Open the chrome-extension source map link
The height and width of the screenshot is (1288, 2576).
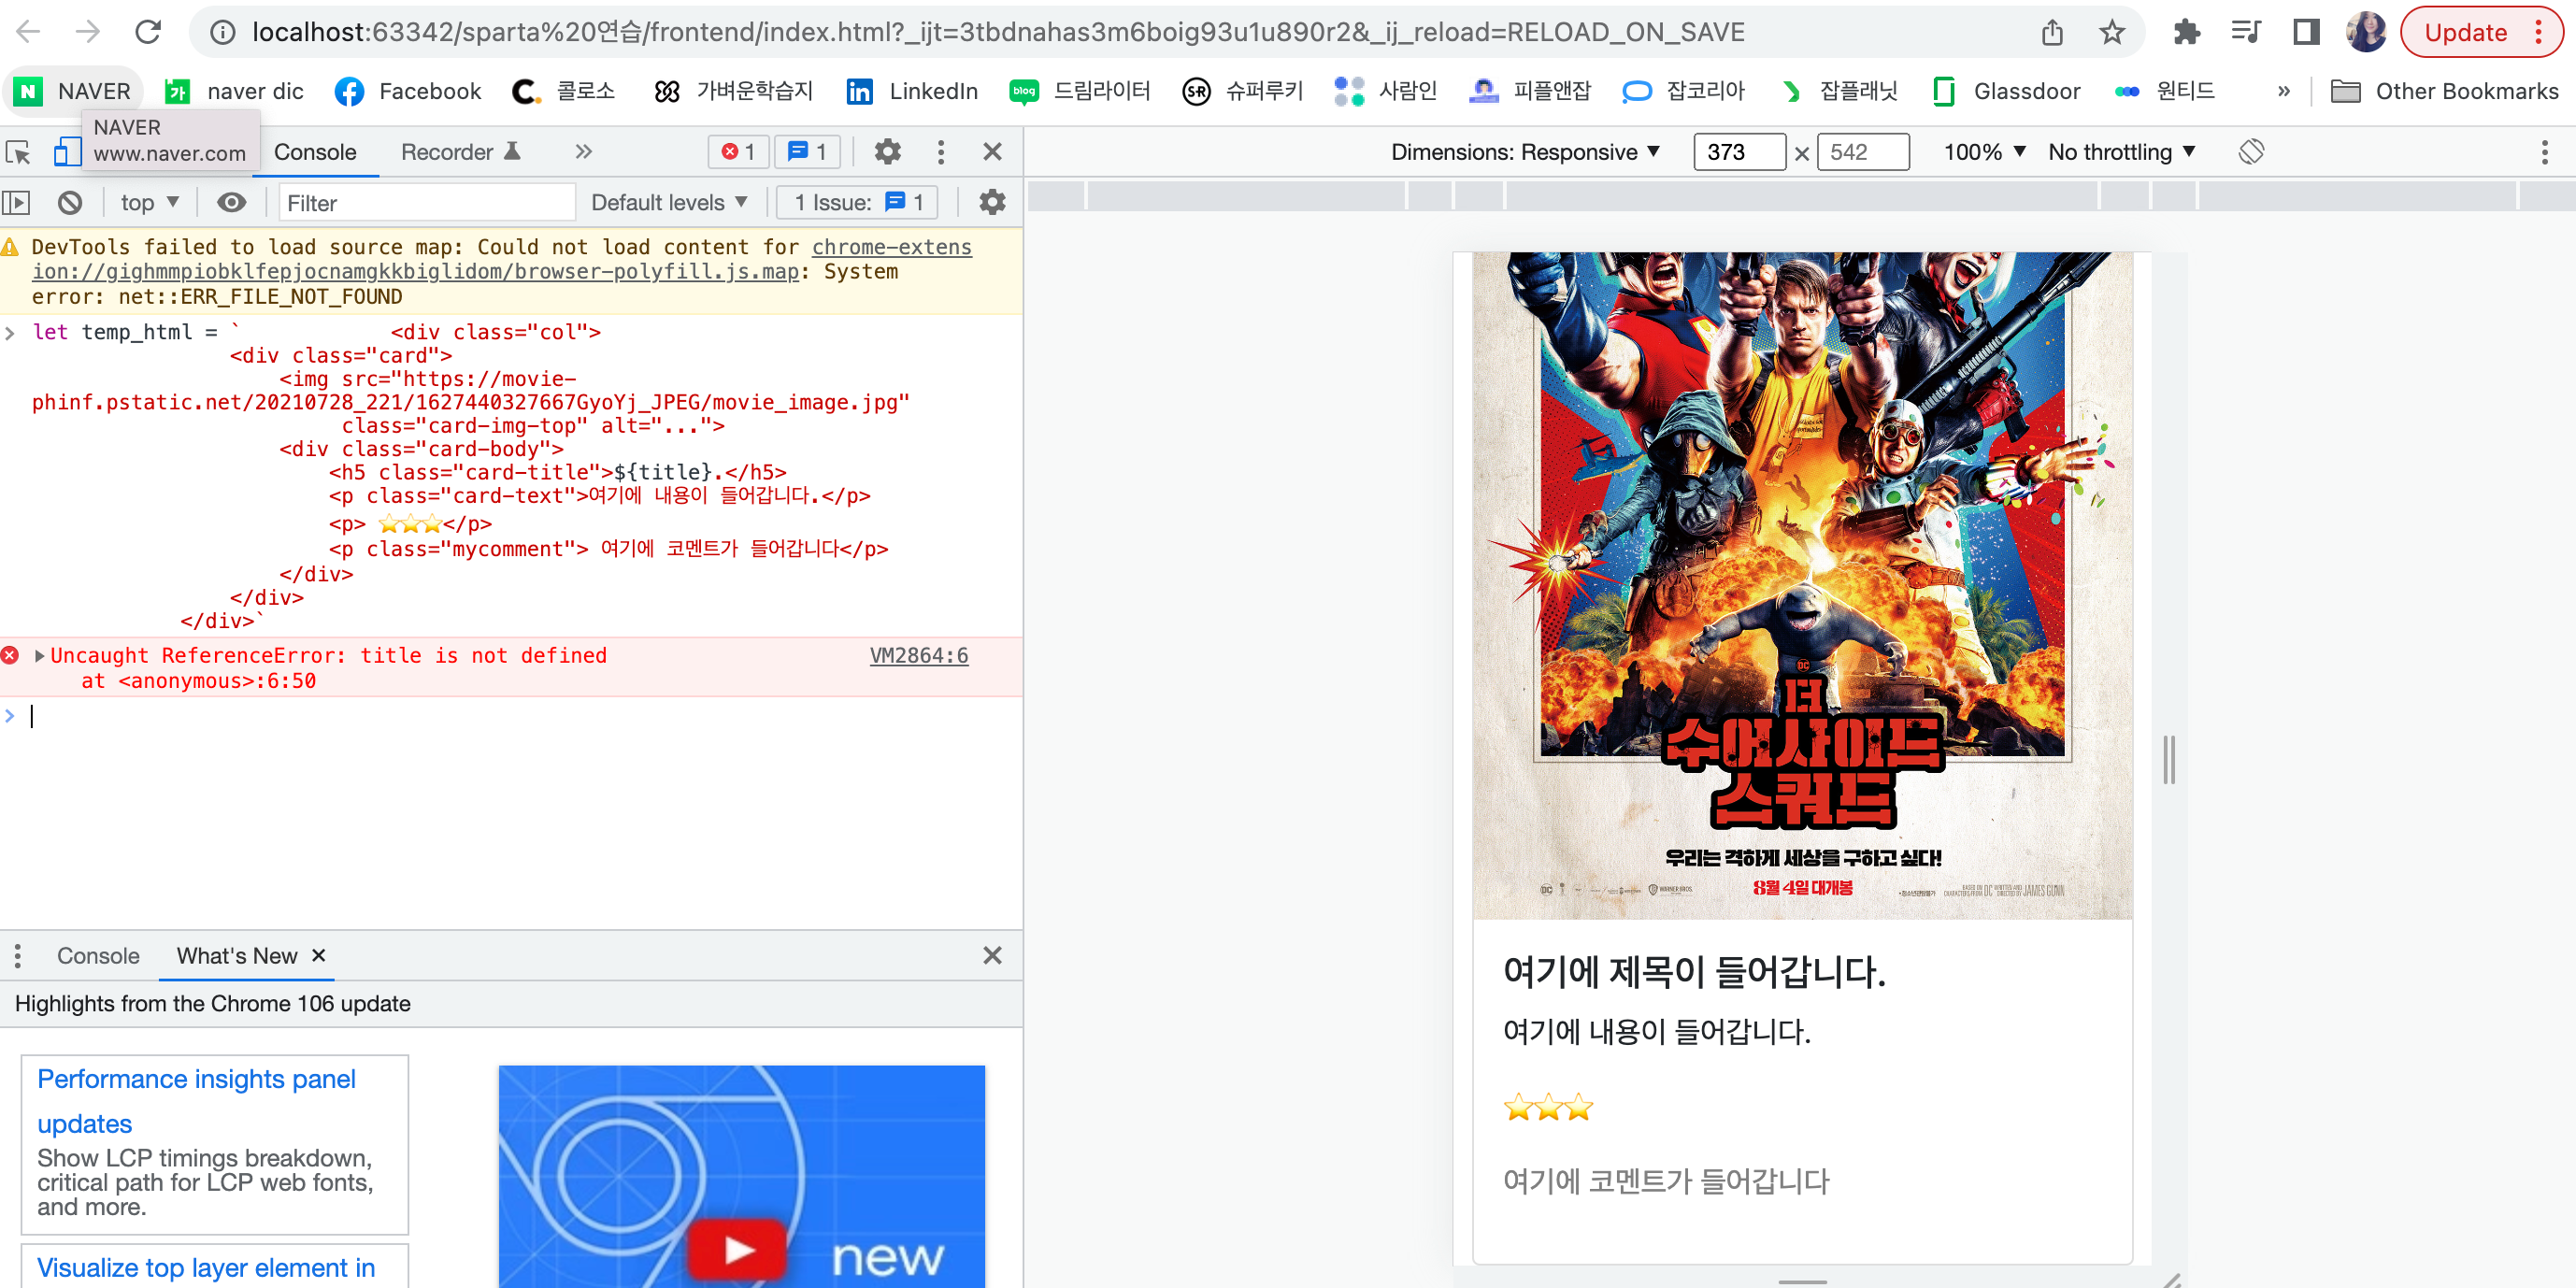501,259
